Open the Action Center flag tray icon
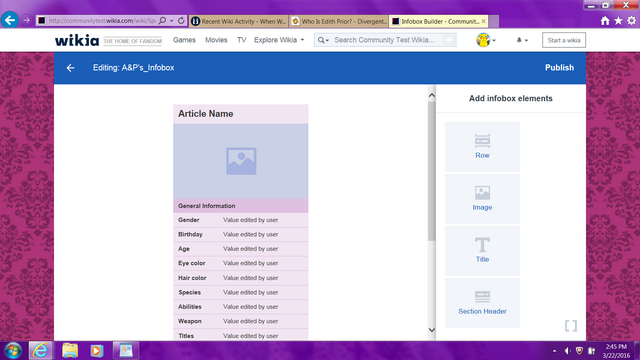 tap(591, 351)
